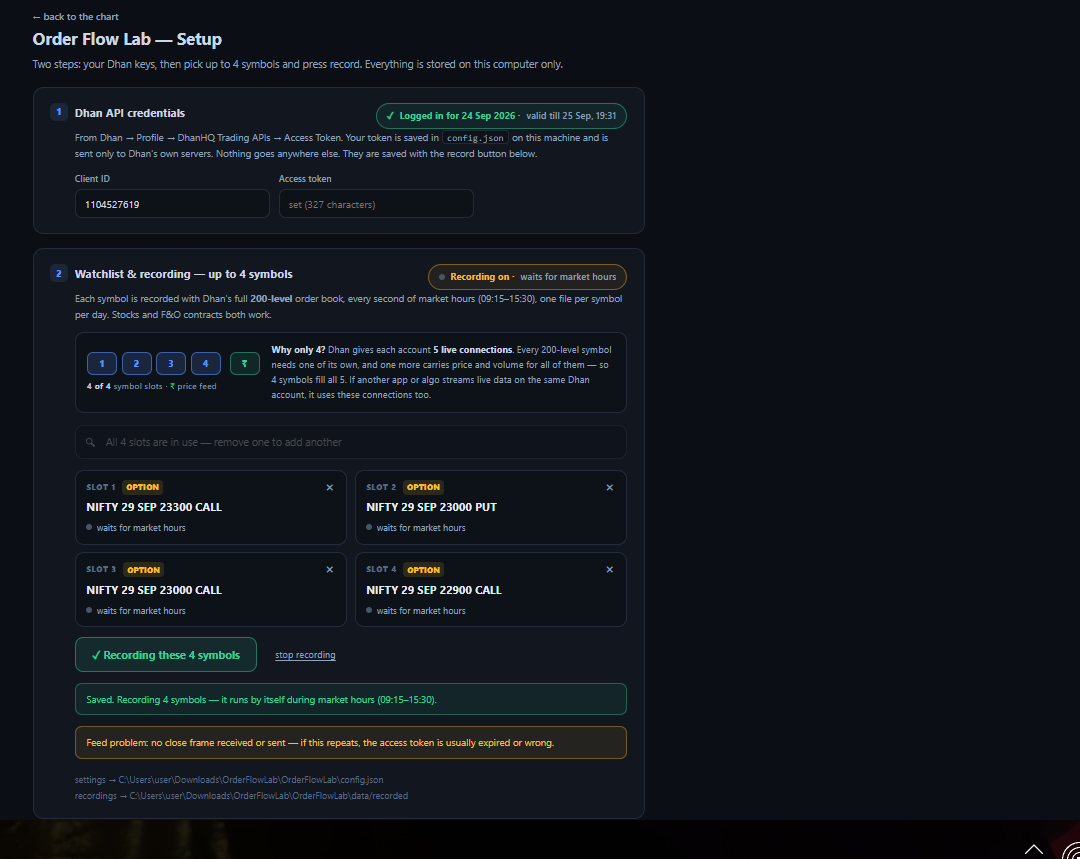Click the Saved. Recording 4 symbols message

pos(351,699)
